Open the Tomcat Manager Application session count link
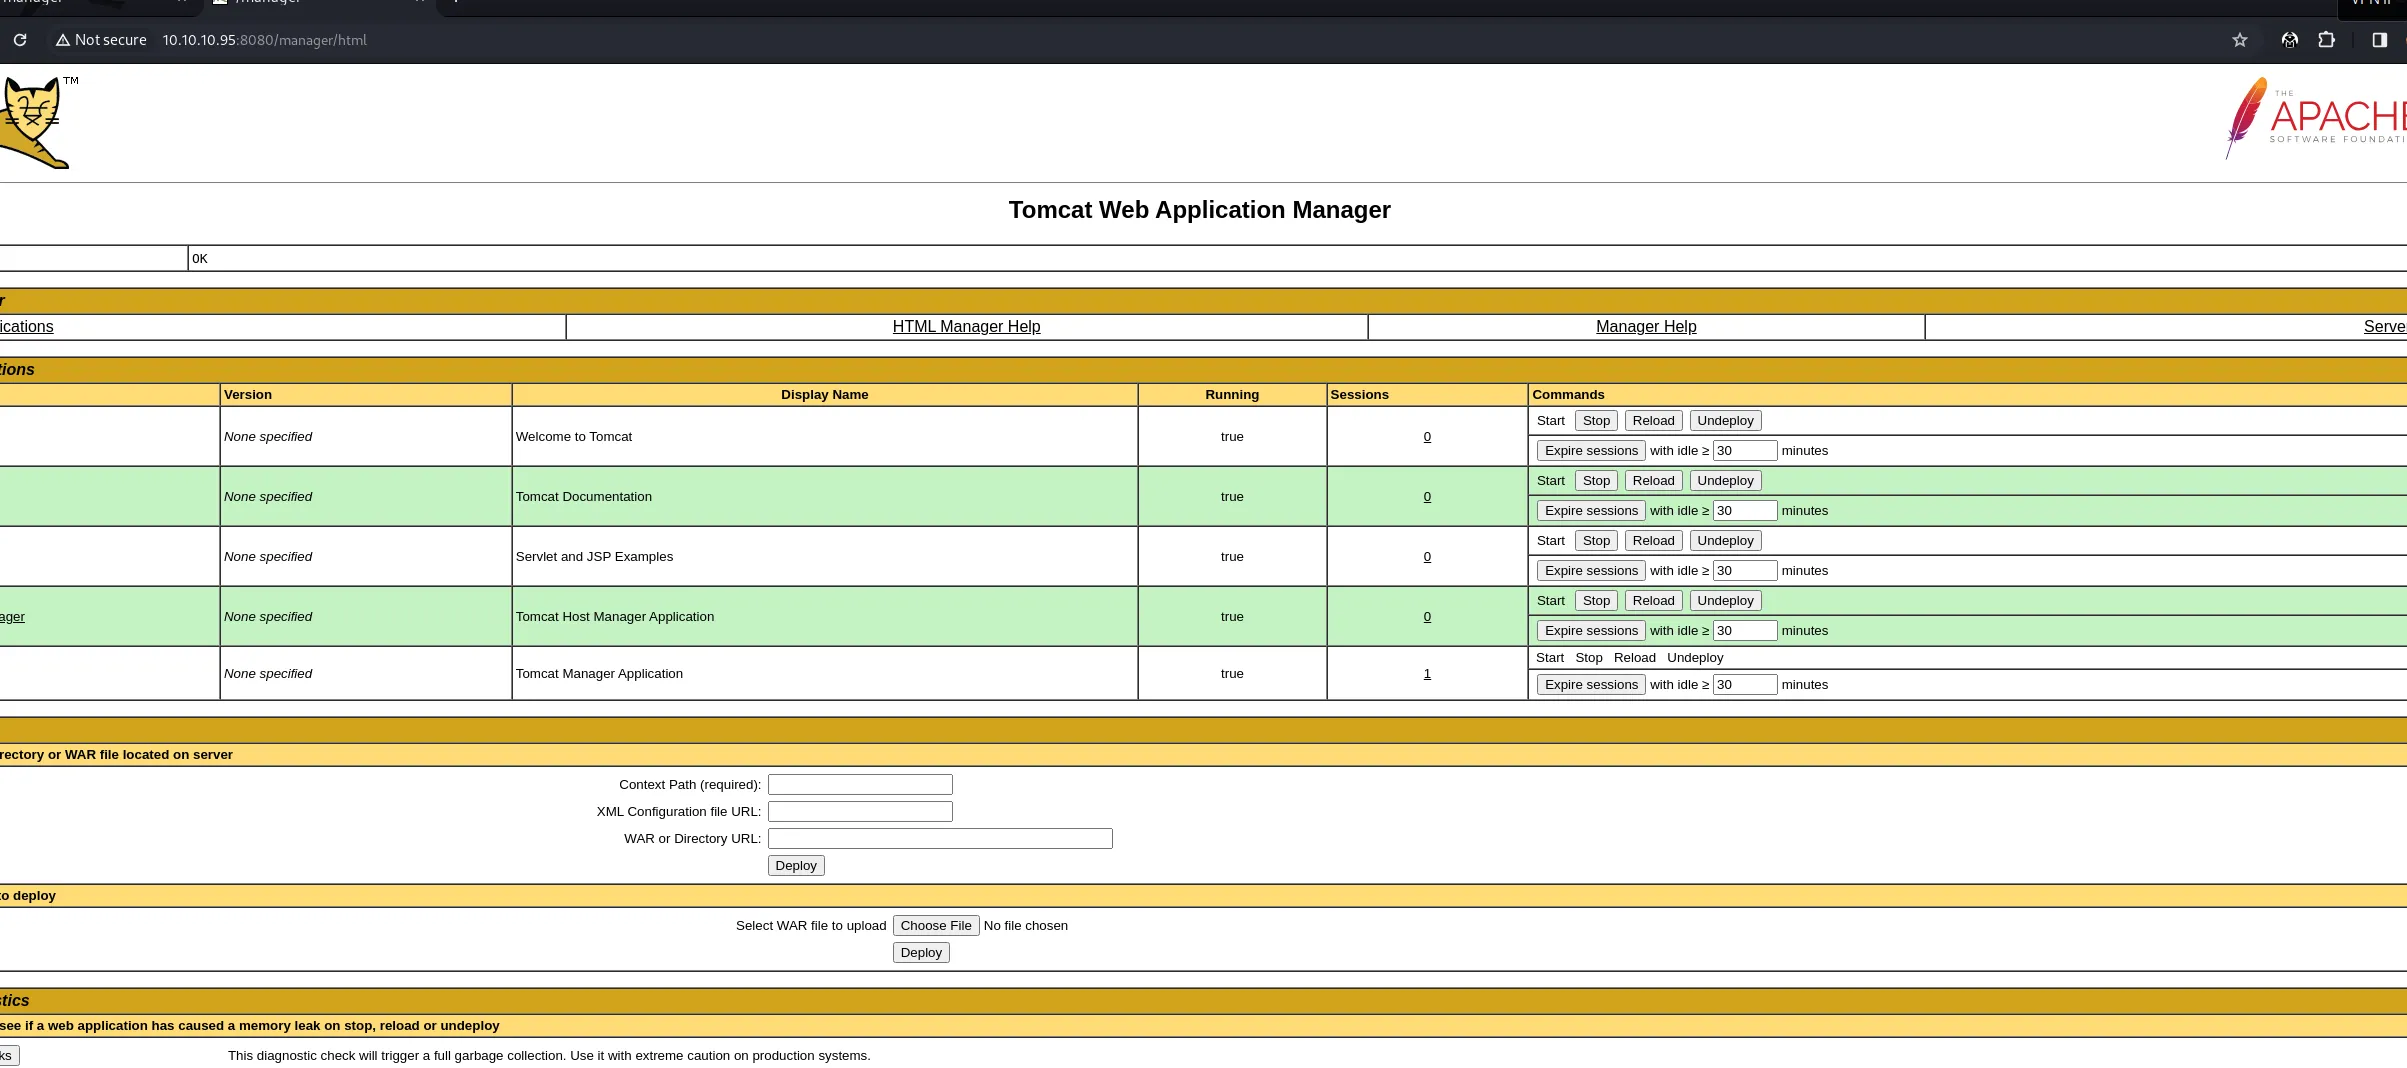Screen dimensions: 2407x1068 tap(1427, 674)
